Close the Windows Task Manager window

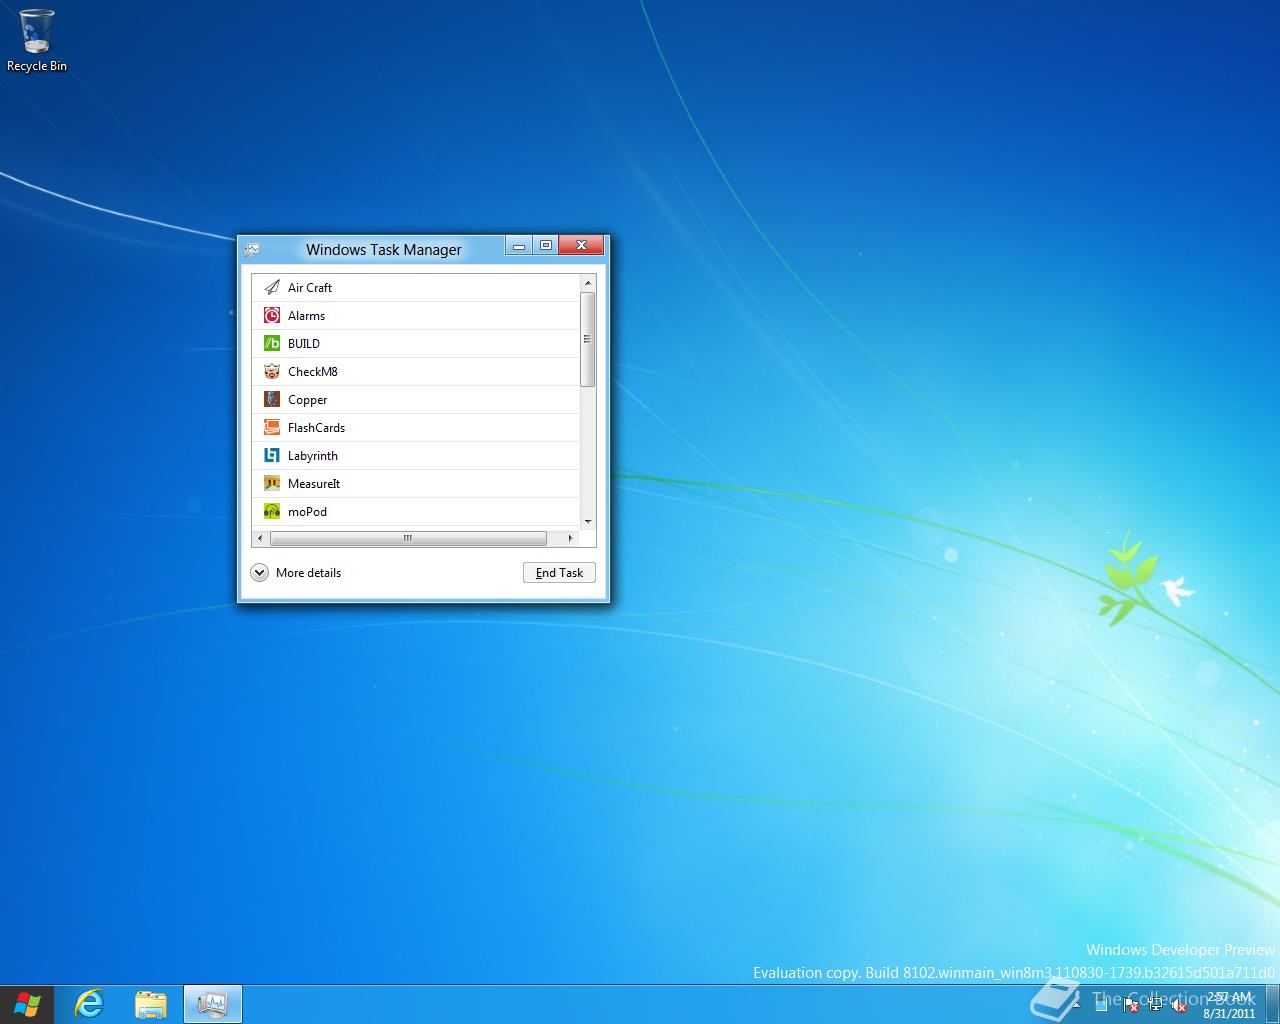click(x=581, y=245)
